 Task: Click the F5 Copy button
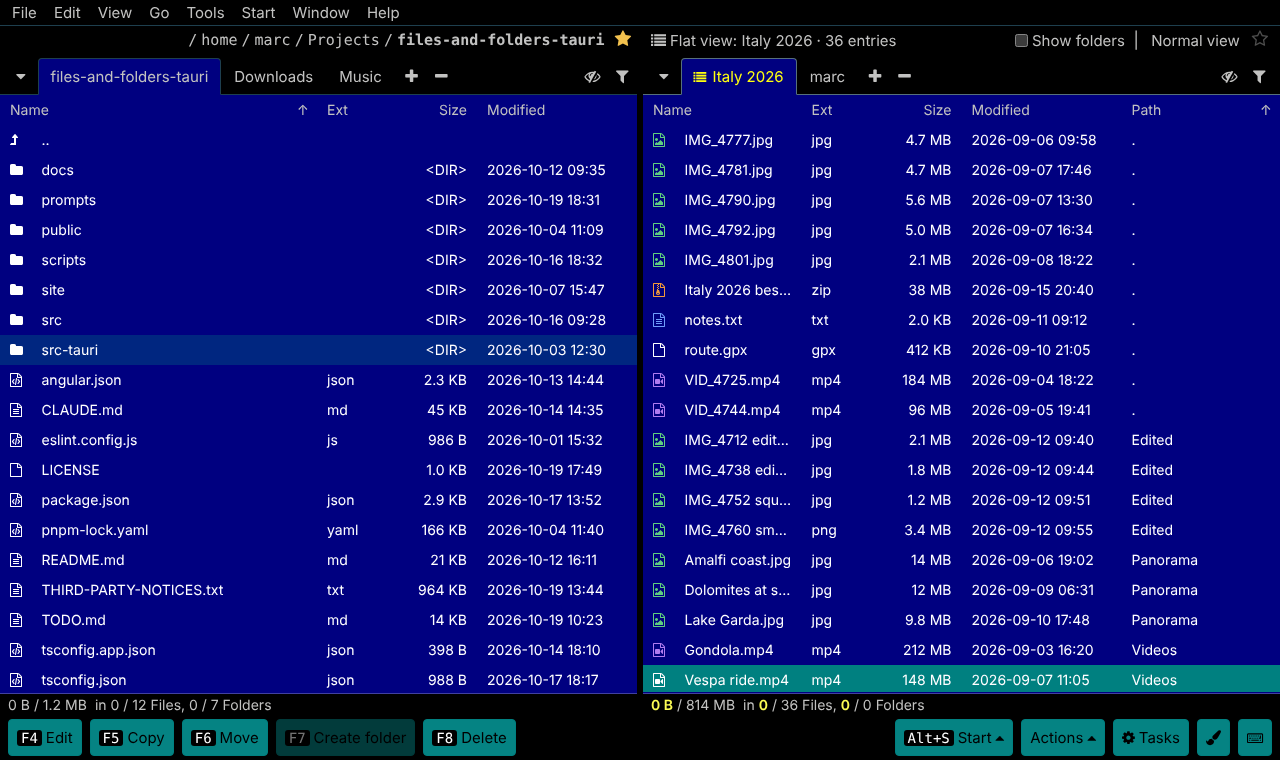point(132,738)
